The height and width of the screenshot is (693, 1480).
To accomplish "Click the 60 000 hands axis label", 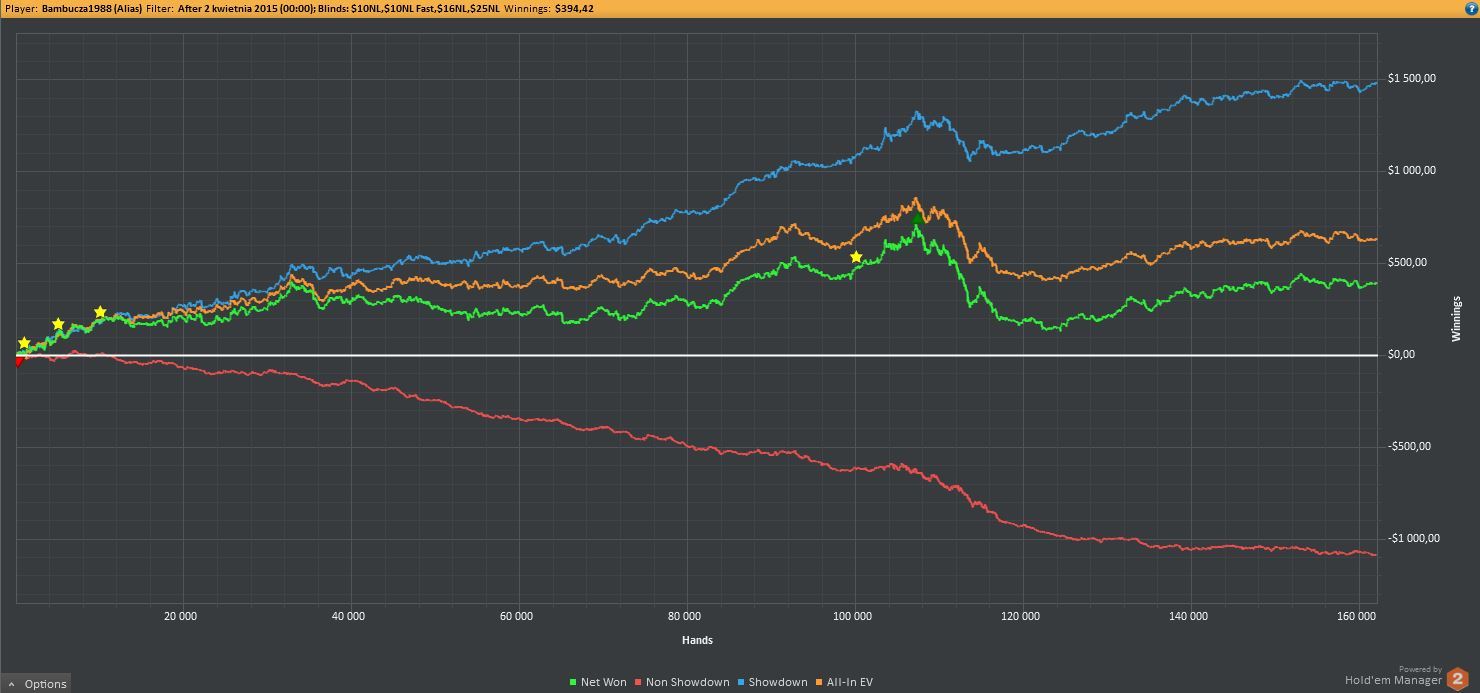I will (517, 617).
